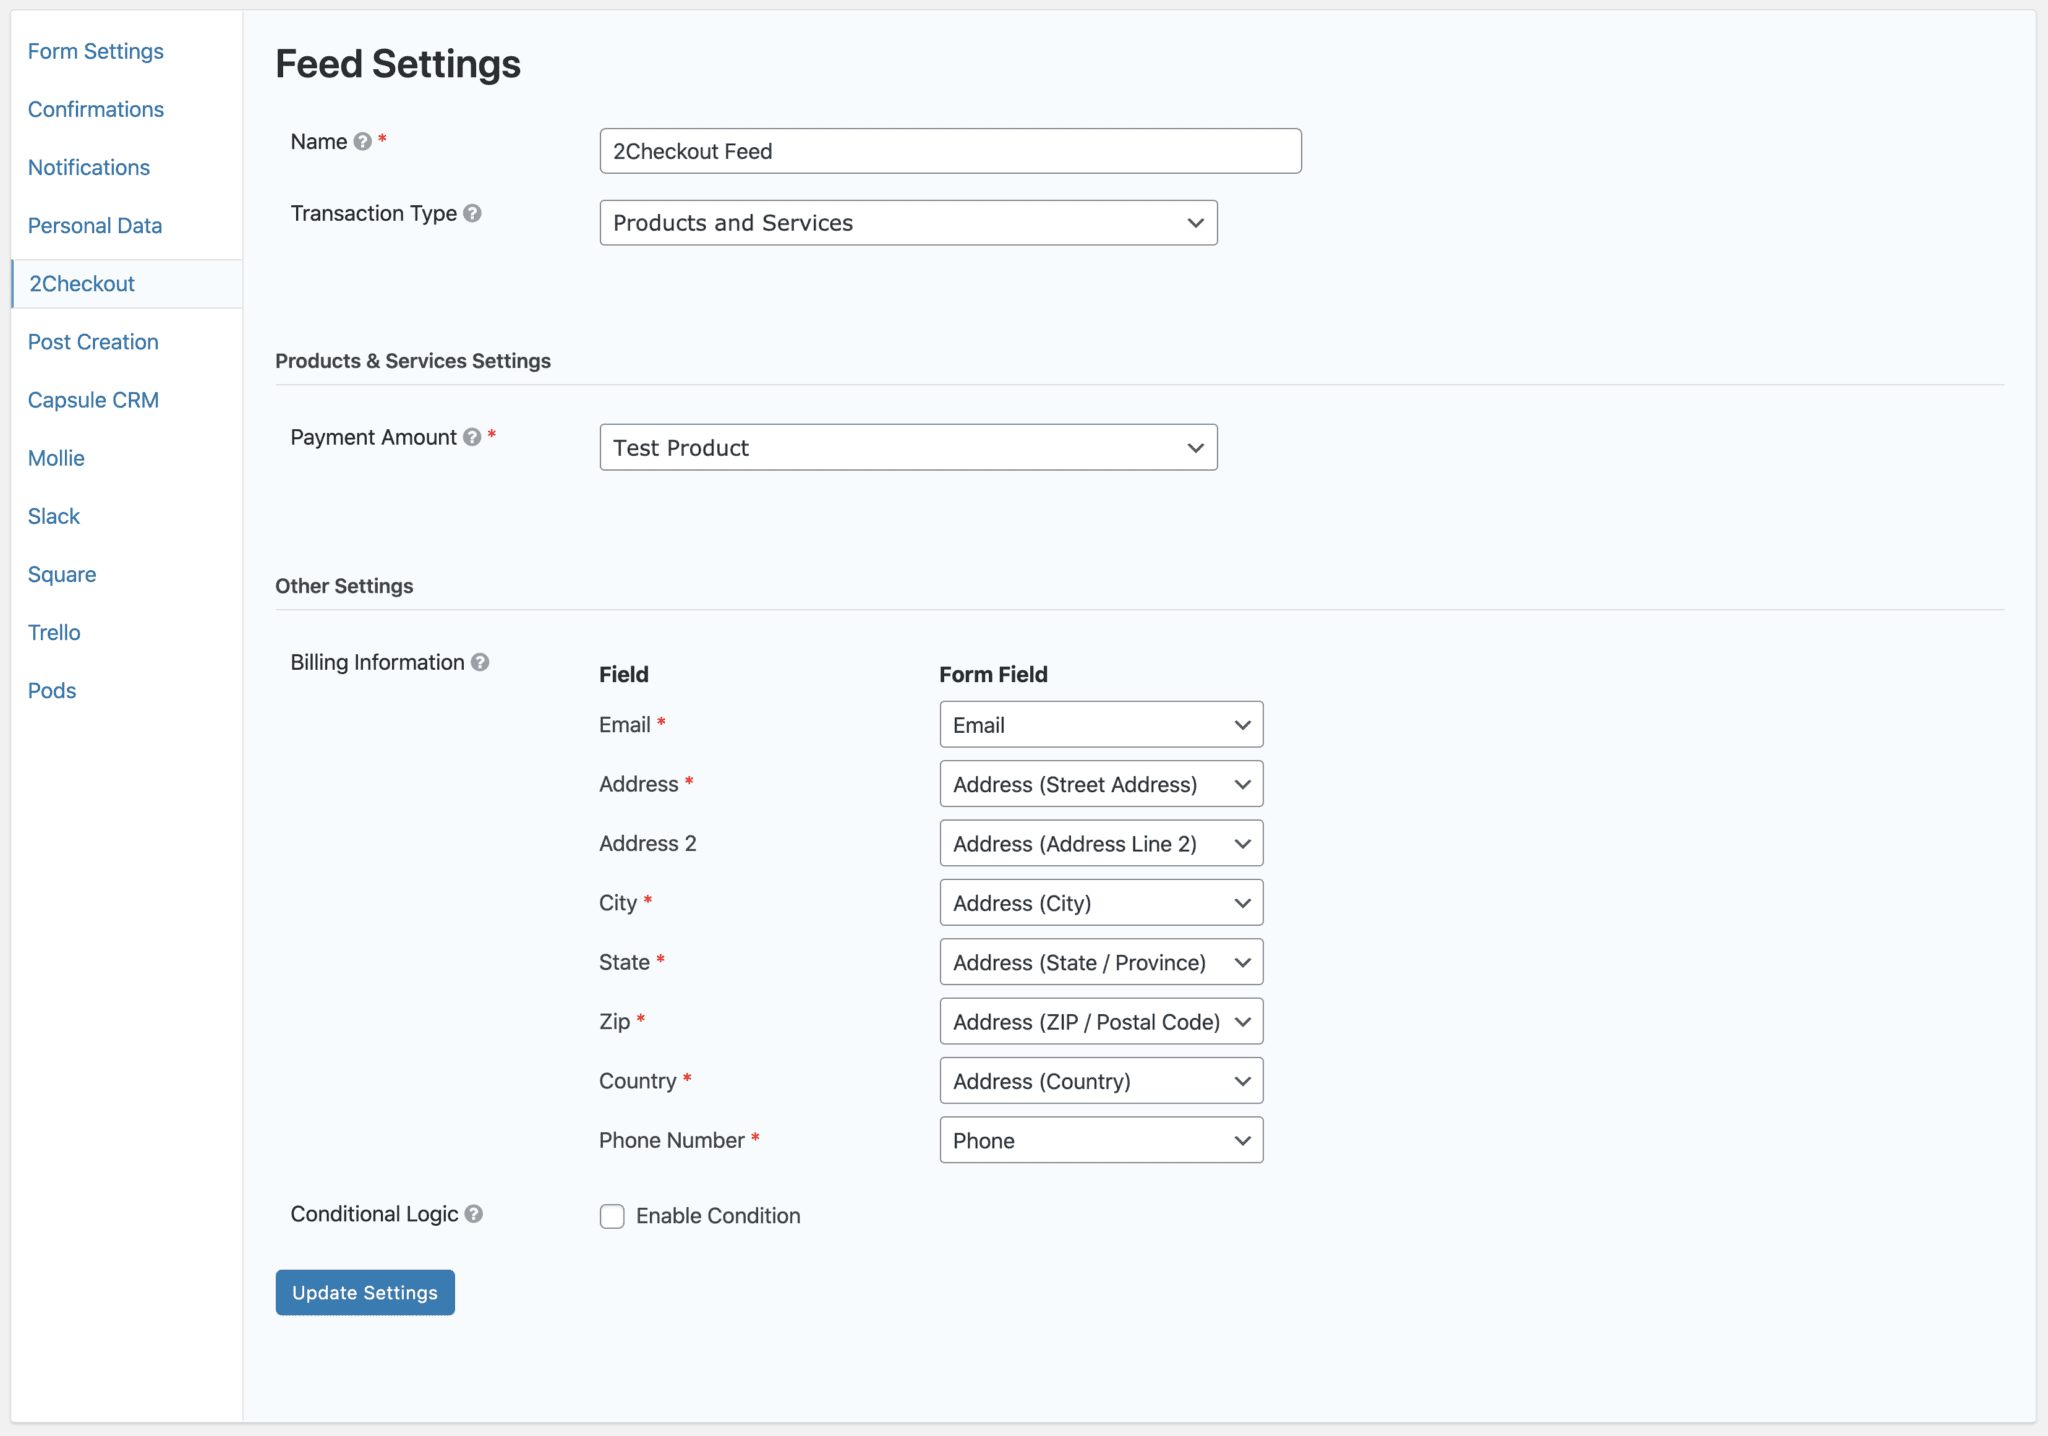Navigate to the Slack integration settings
Screen dimensions: 2048x1436
point(54,515)
